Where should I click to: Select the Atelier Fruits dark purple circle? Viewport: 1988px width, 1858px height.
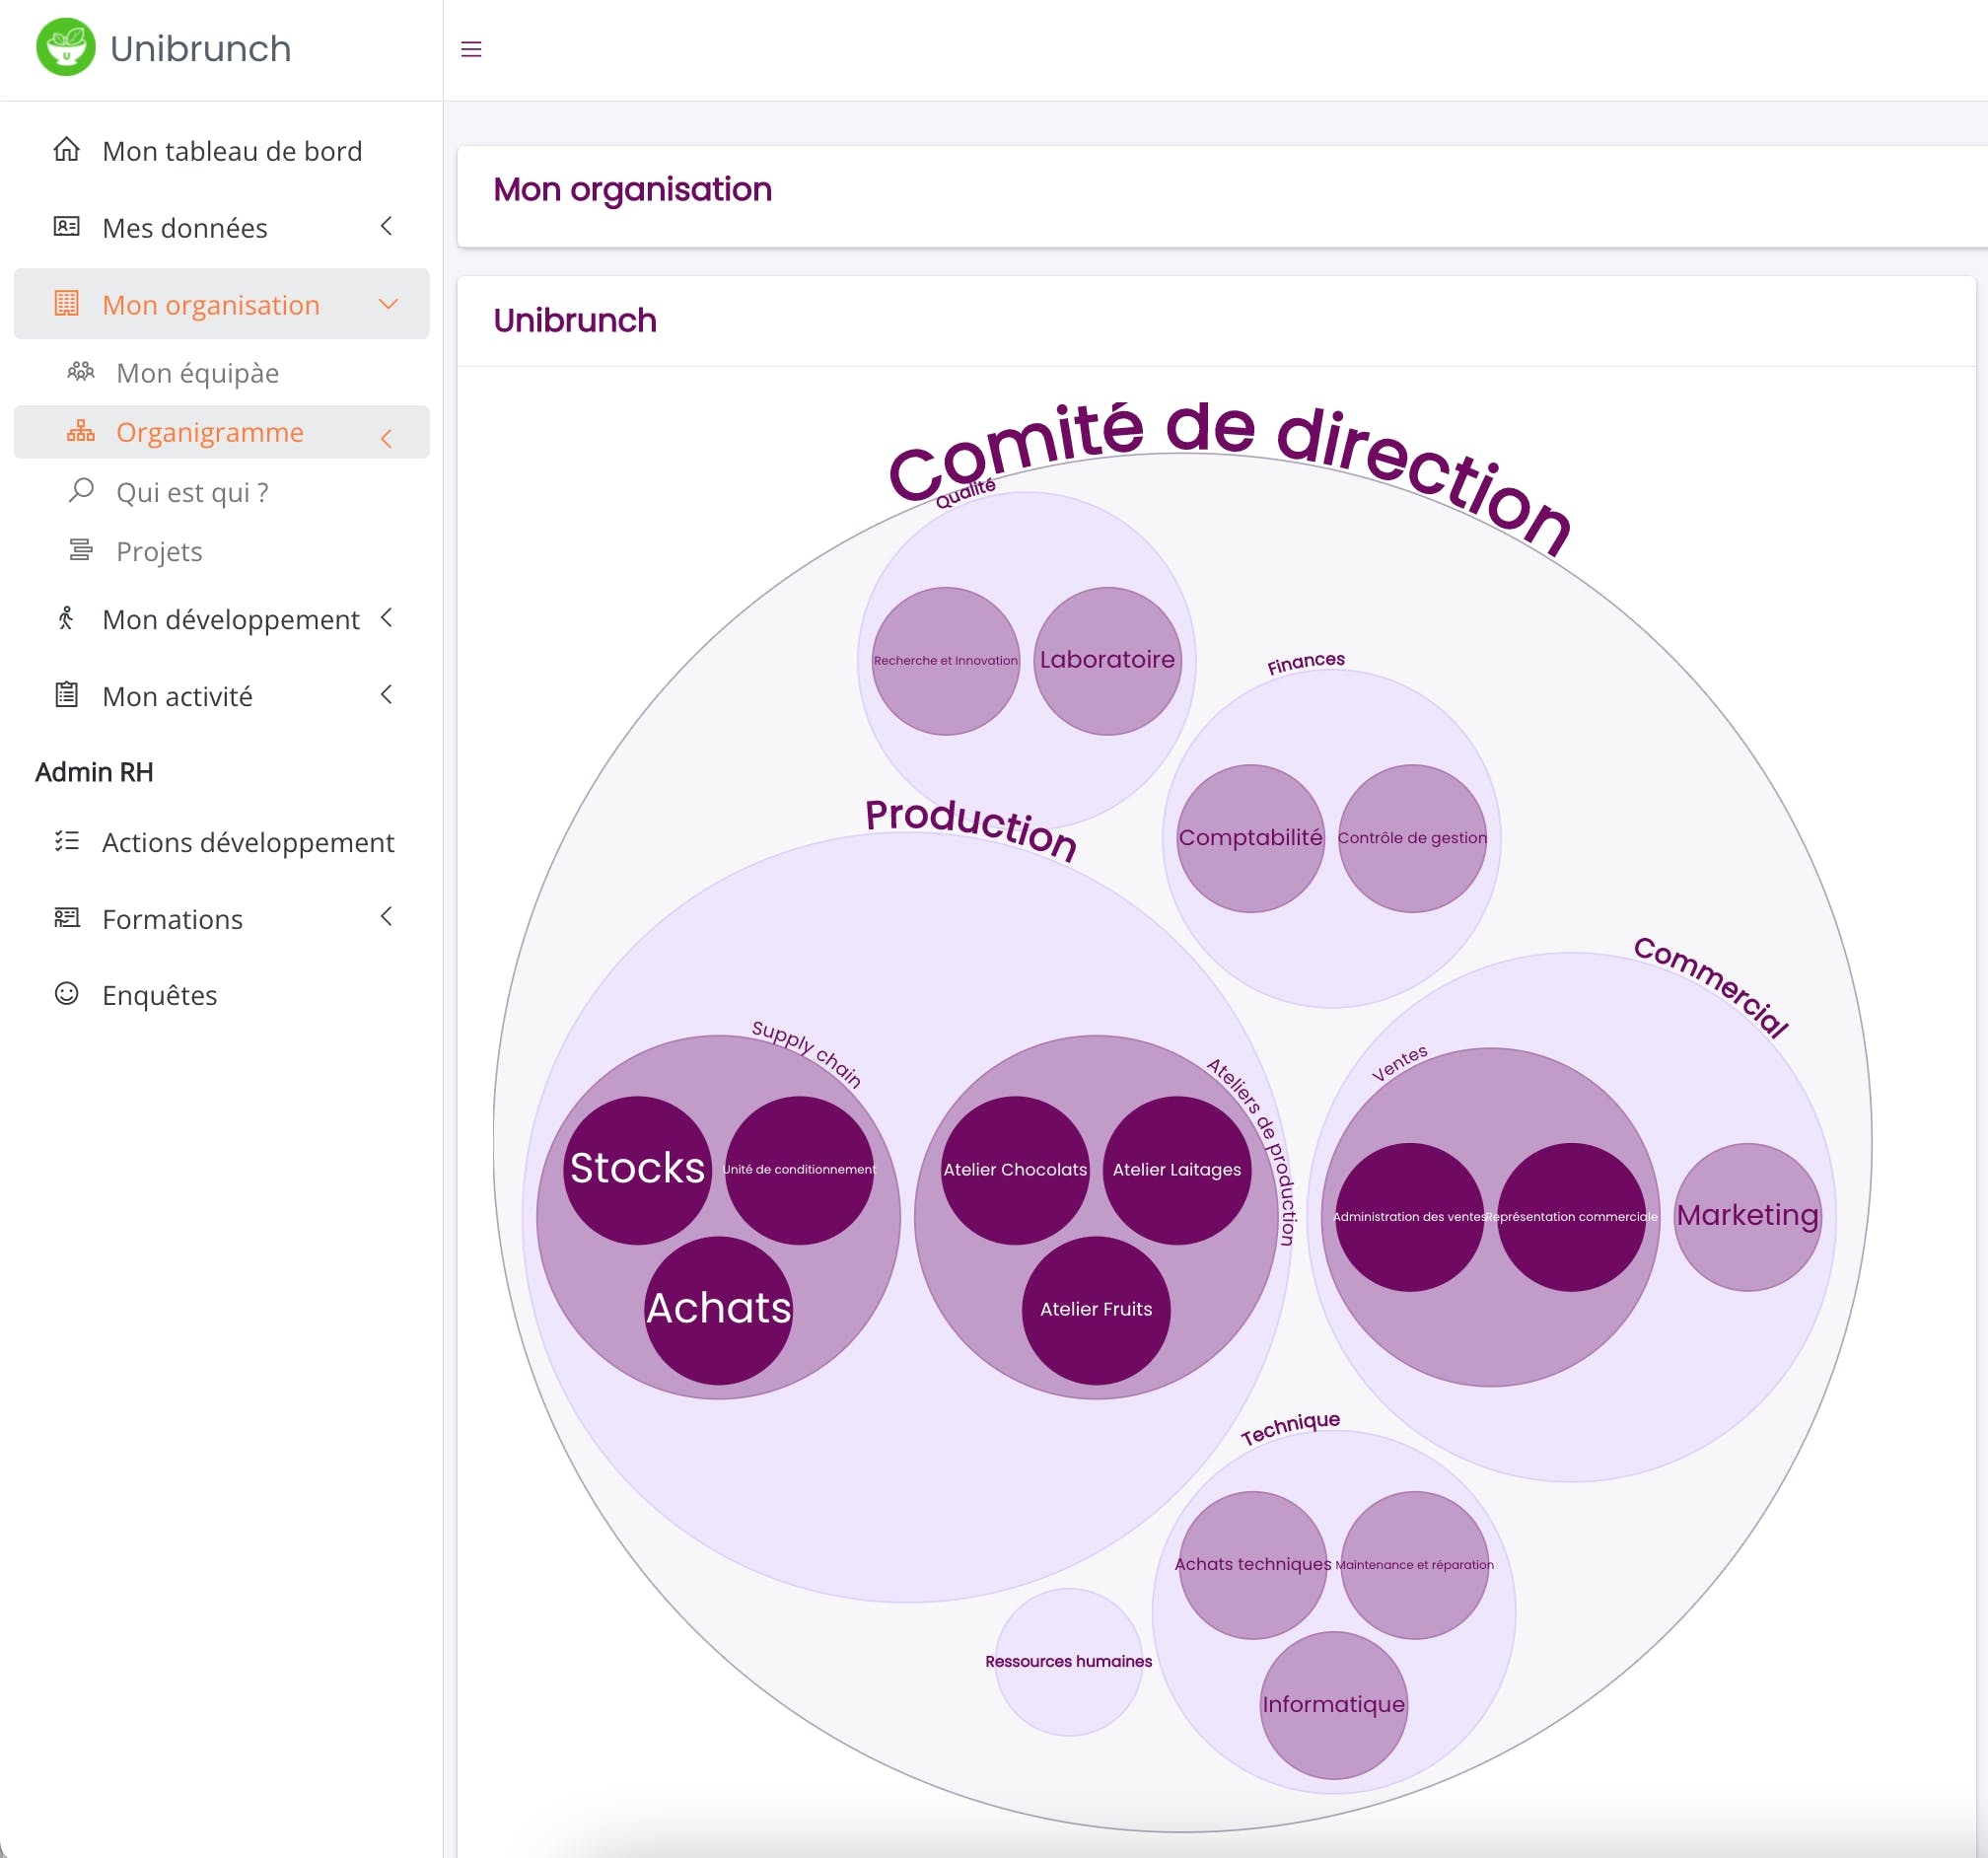[x=1096, y=1310]
